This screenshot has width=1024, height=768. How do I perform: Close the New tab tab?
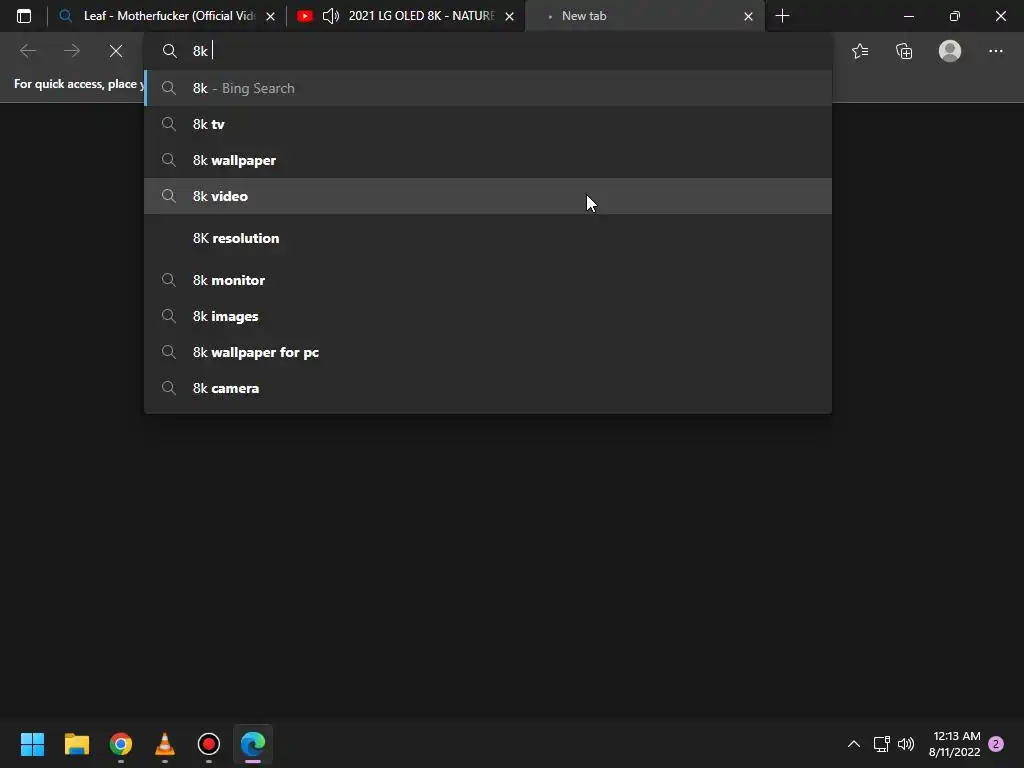click(x=748, y=16)
